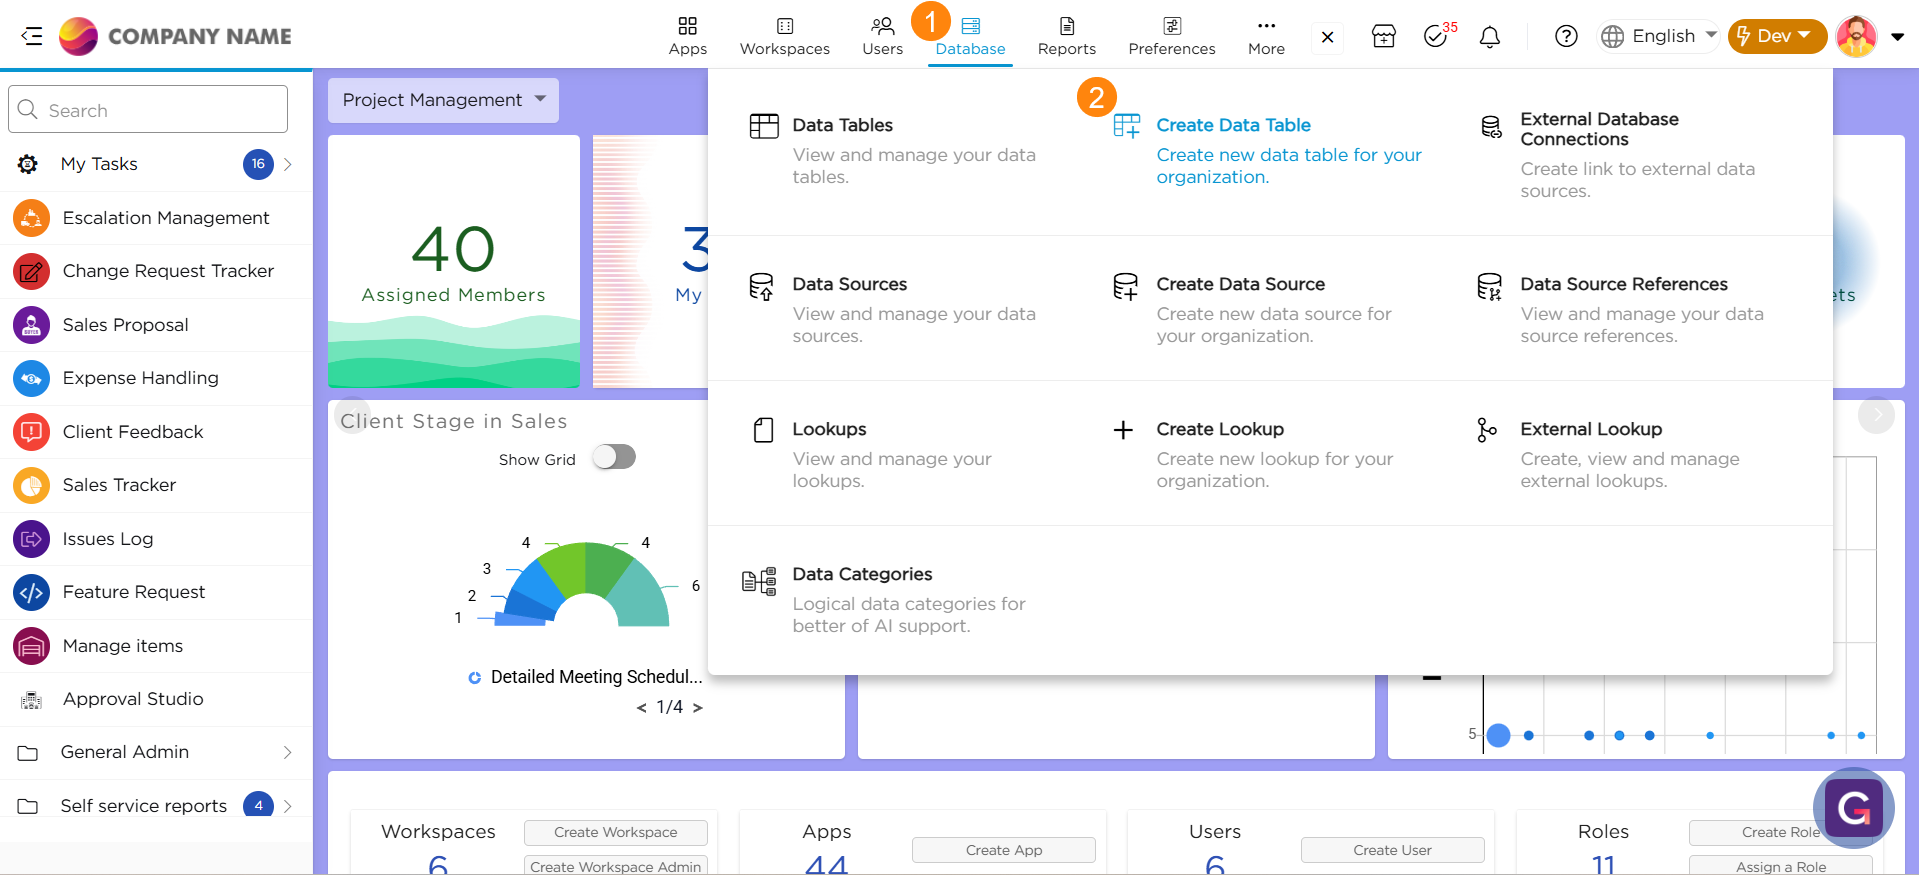Go to next chart page arrow
Screen dimensions: 1919x875
point(697,708)
